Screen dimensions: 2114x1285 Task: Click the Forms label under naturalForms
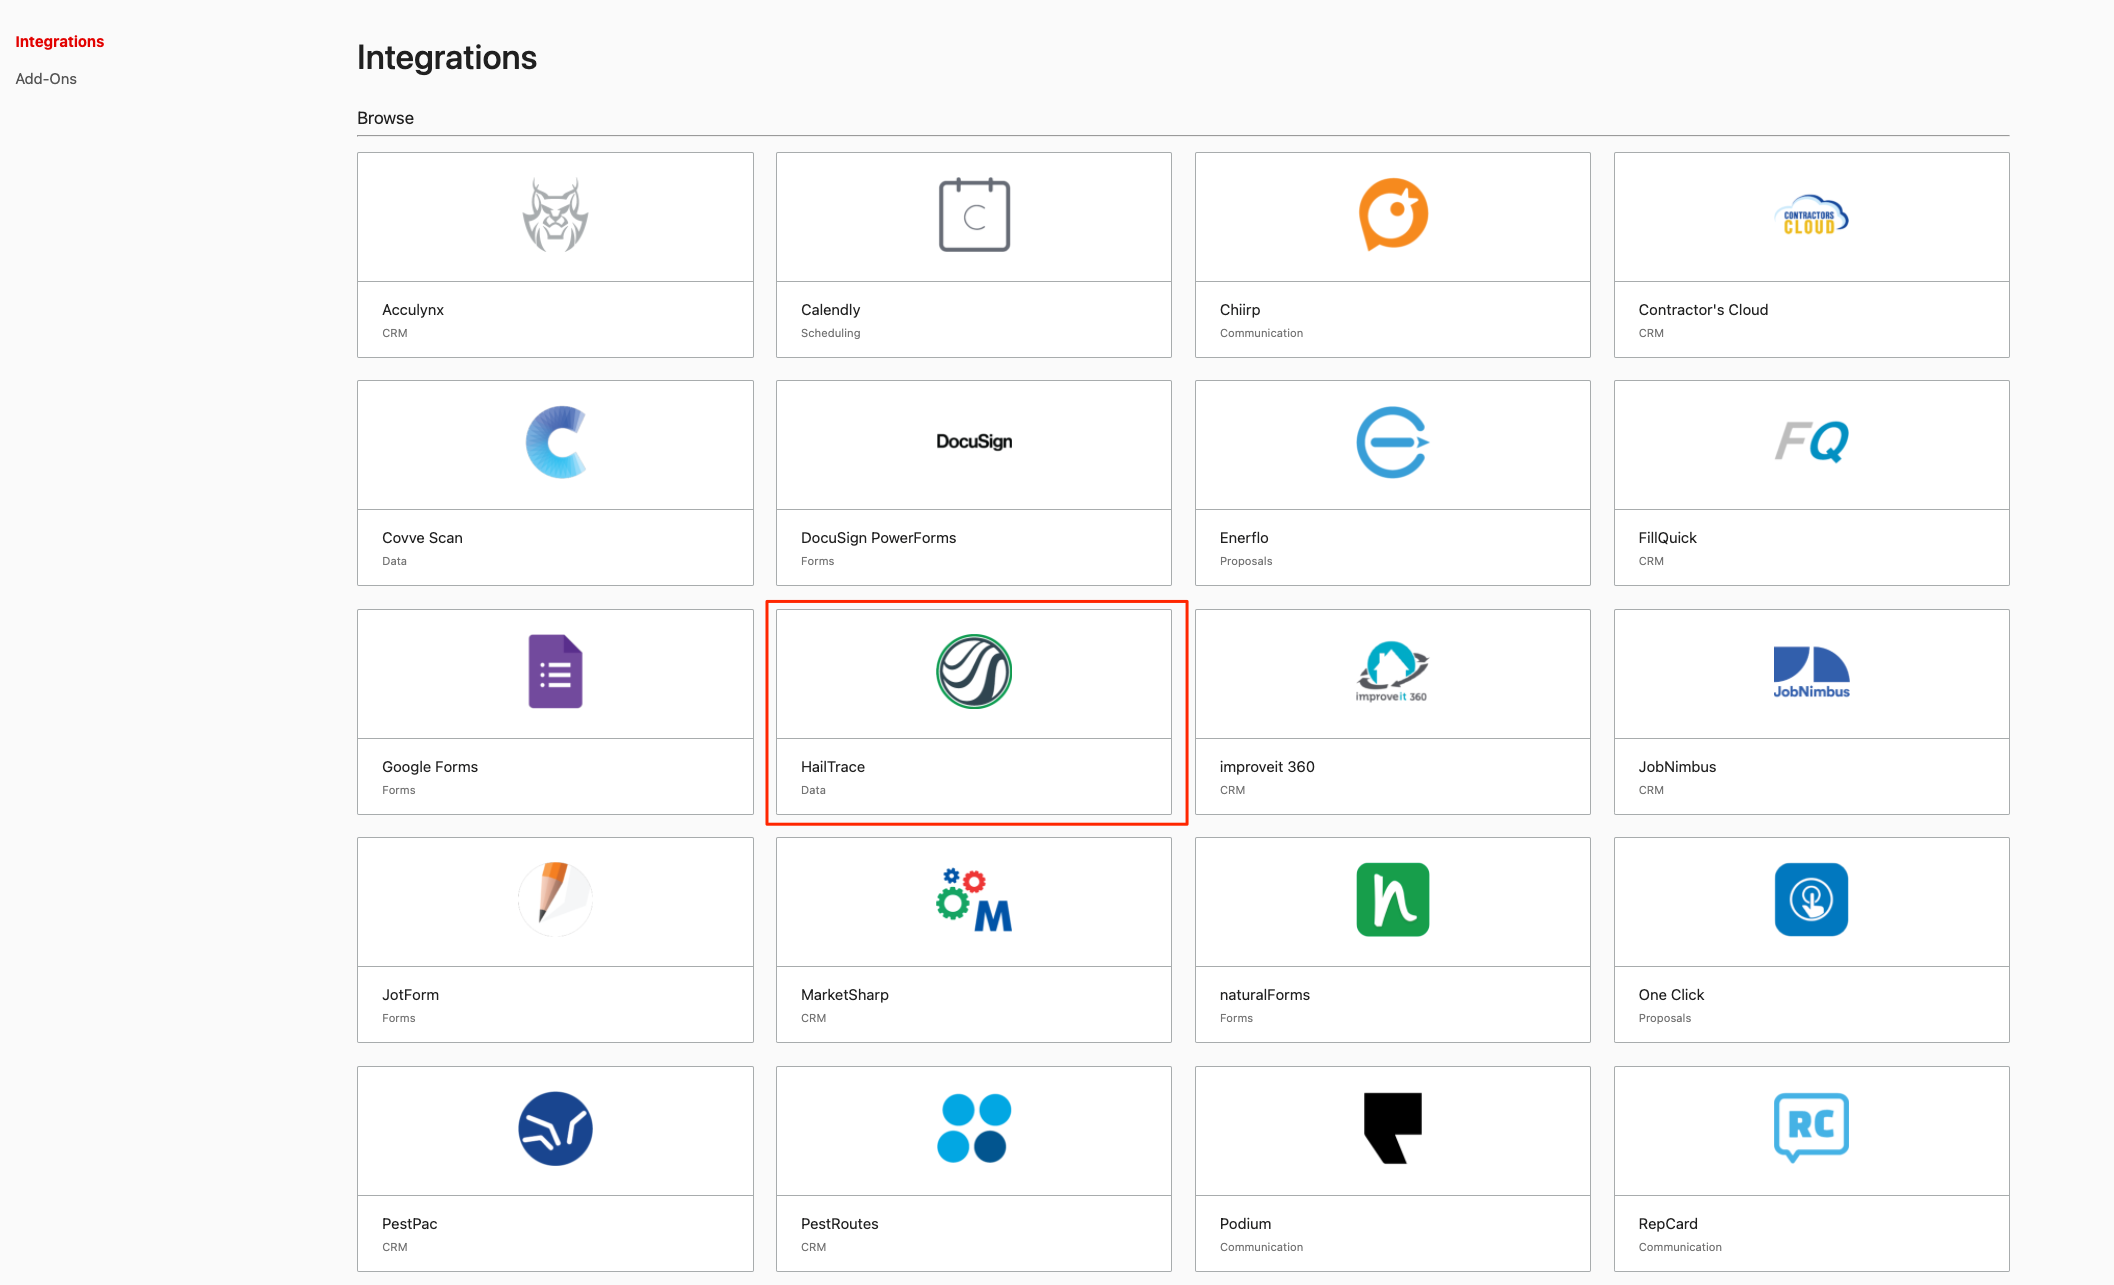pyautogui.click(x=1236, y=1018)
